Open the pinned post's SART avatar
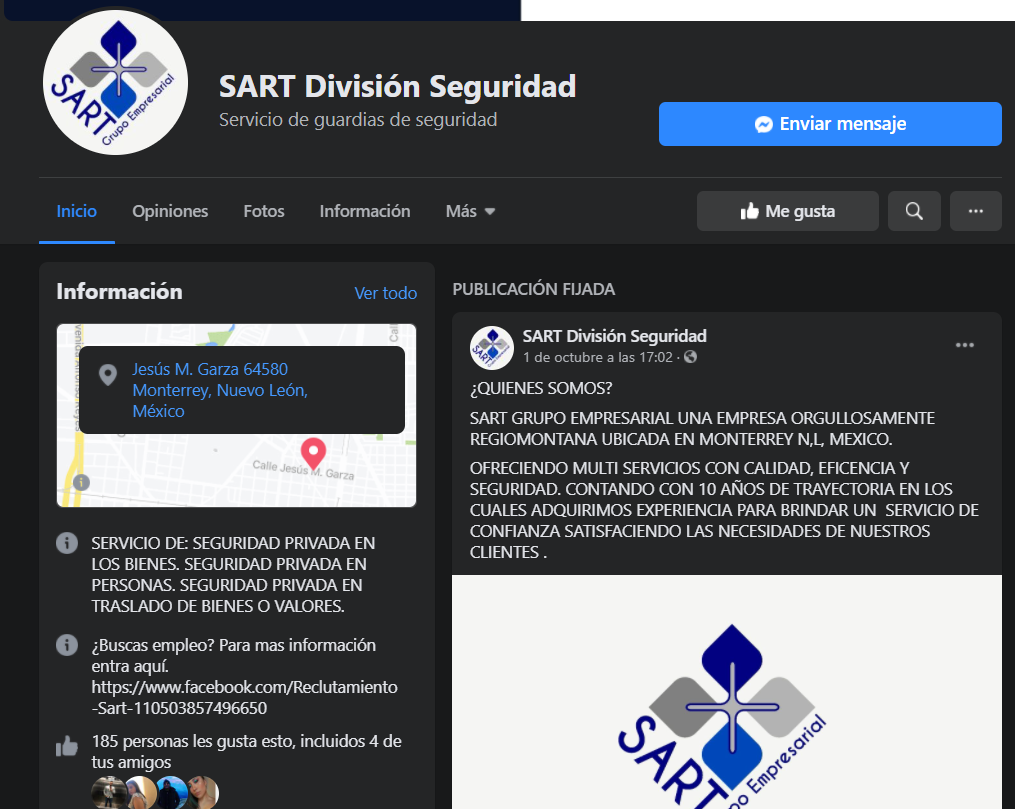The height and width of the screenshot is (809, 1015). coord(491,348)
